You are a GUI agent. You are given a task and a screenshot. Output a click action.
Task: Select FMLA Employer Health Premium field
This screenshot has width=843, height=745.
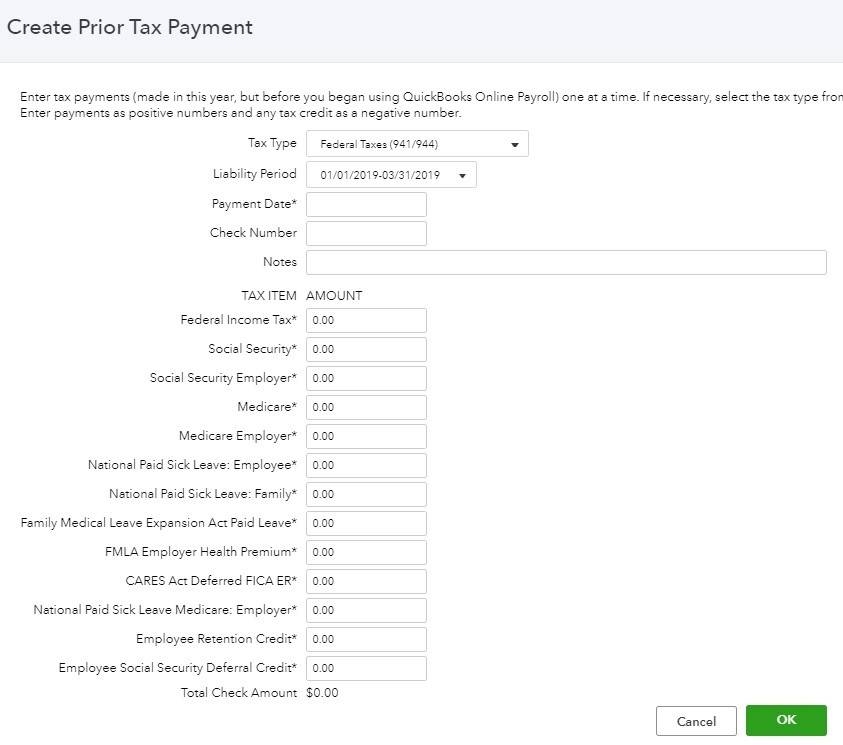point(366,552)
